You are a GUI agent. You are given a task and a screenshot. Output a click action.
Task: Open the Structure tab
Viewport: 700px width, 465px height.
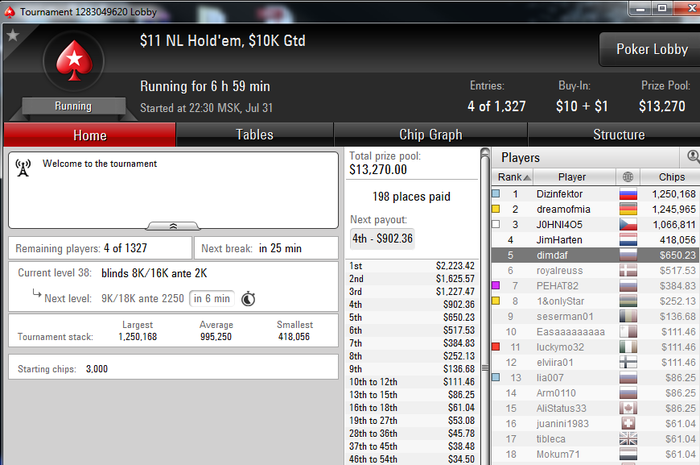pyautogui.click(x=618, y=135)
